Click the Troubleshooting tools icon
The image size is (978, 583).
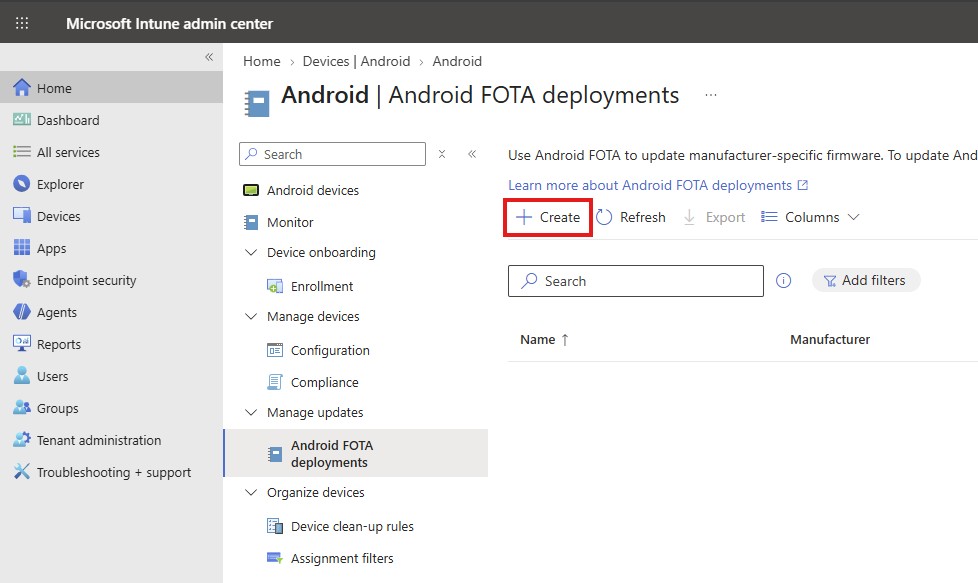point(22,471)
